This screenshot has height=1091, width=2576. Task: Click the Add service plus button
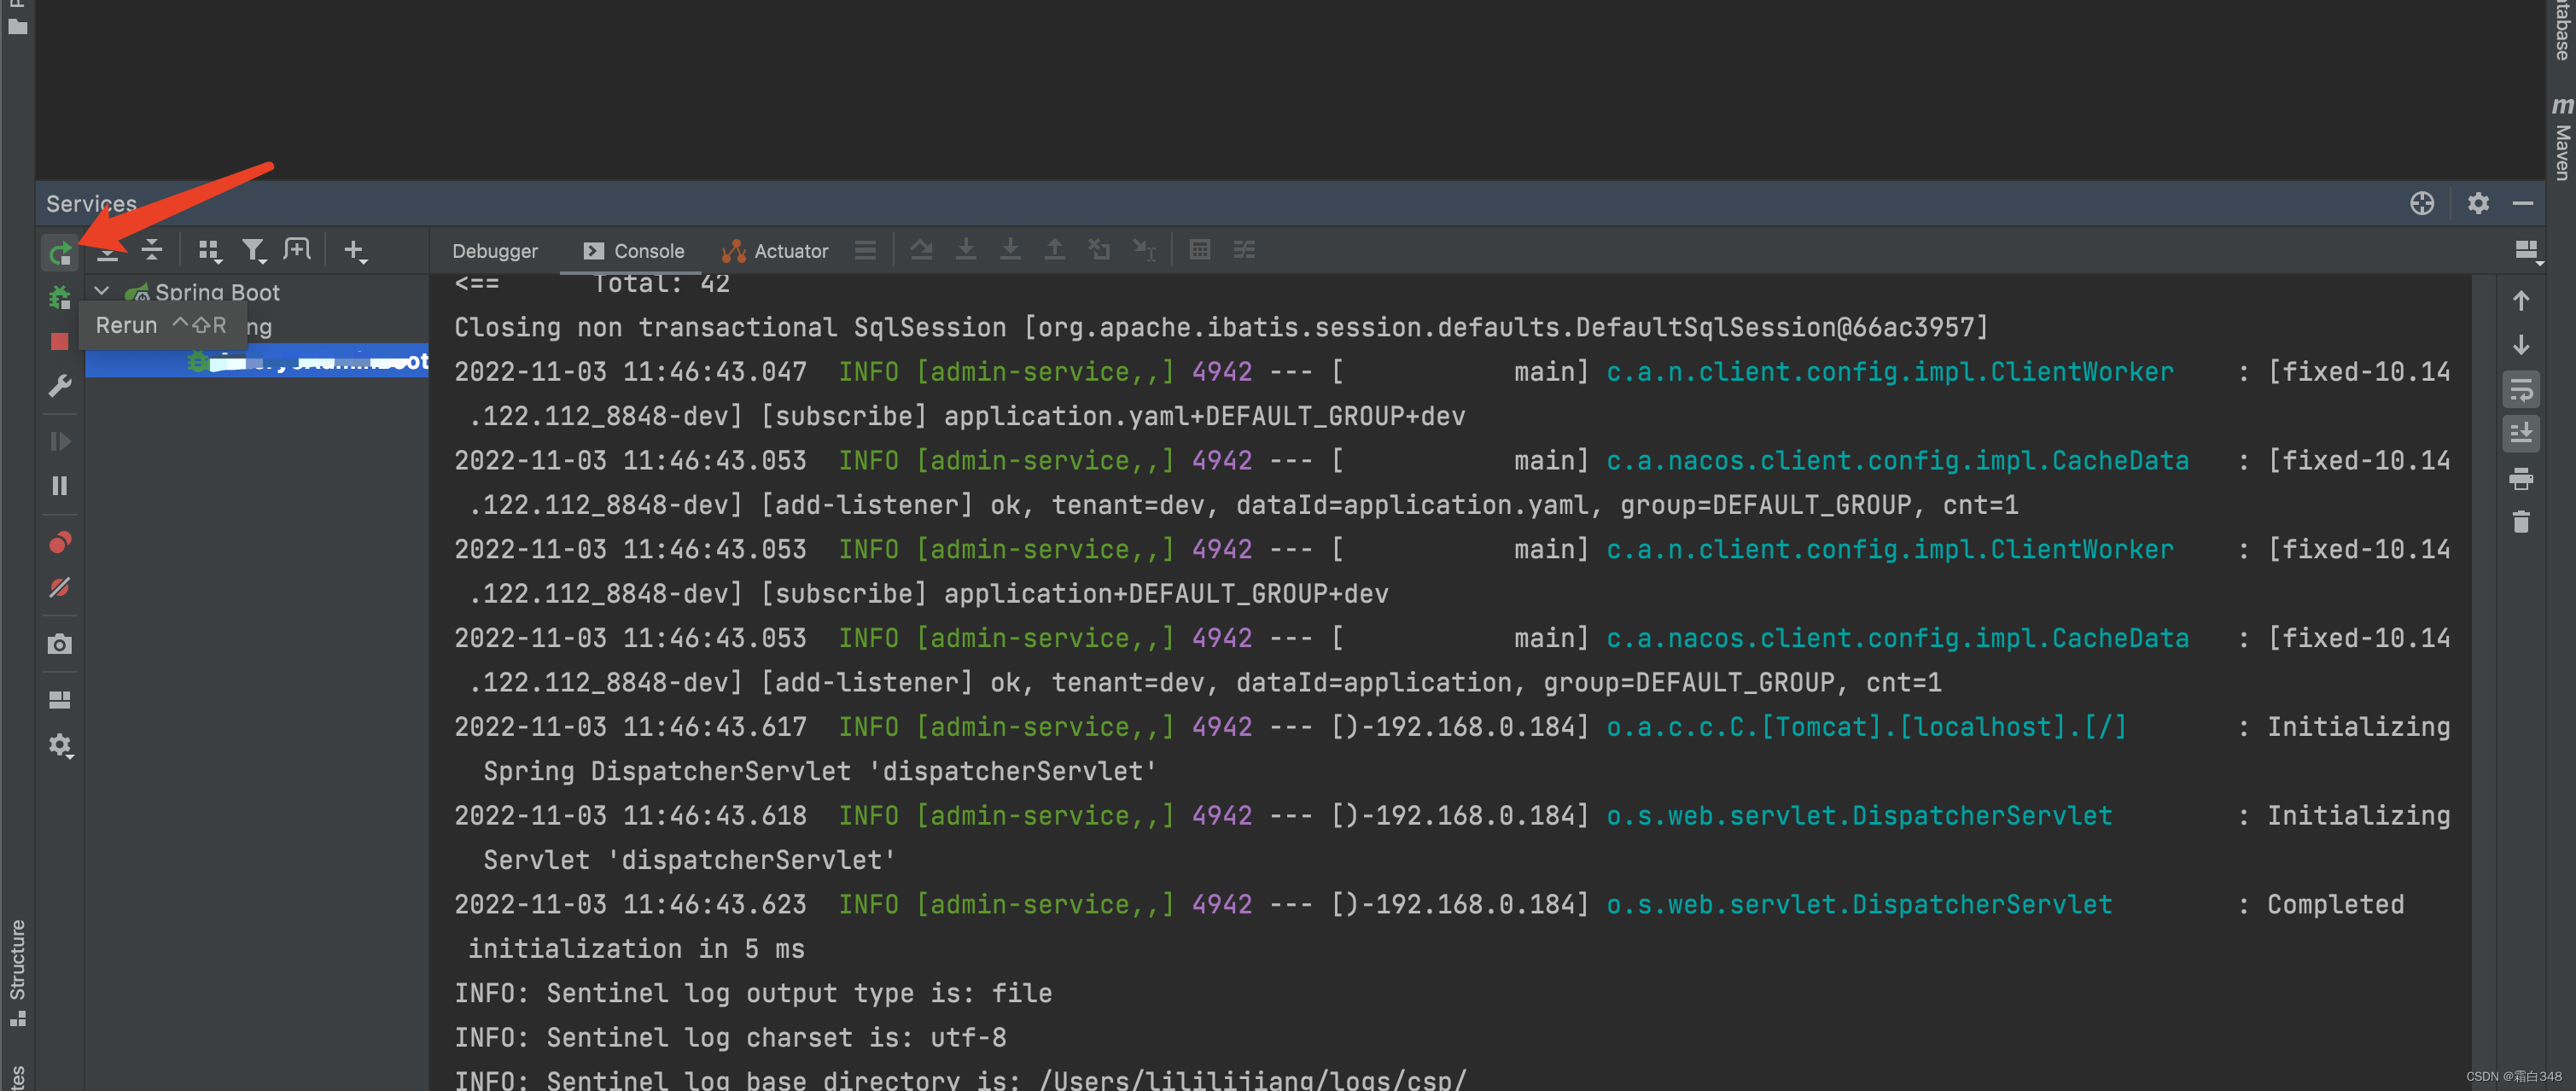pyautogui.click(x=354, y=250)
